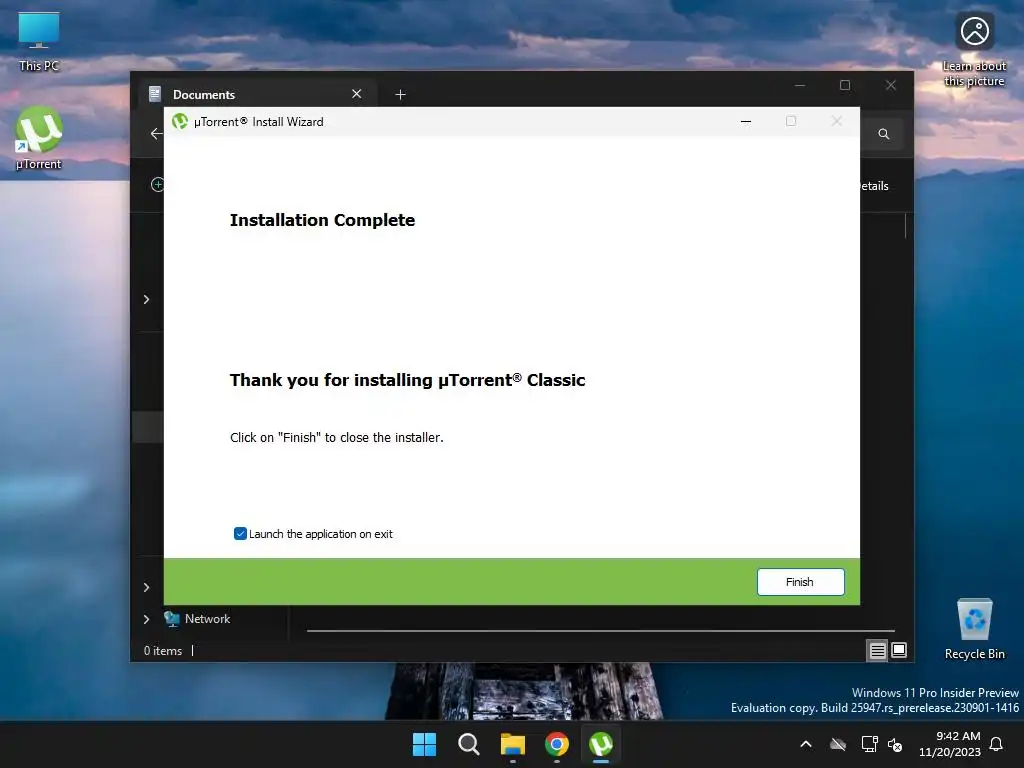Image resolution: width=1024 pixels, height=768 pixels.
Task: Expand the Network tree item chevron
Action: click(146, 619)
